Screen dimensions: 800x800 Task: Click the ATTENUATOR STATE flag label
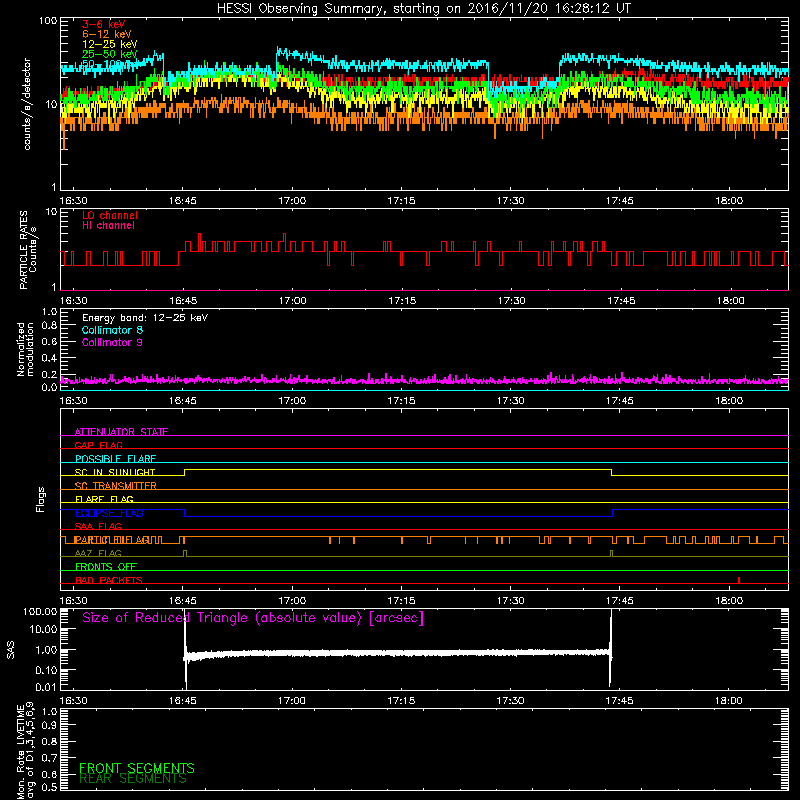[121, 432]
